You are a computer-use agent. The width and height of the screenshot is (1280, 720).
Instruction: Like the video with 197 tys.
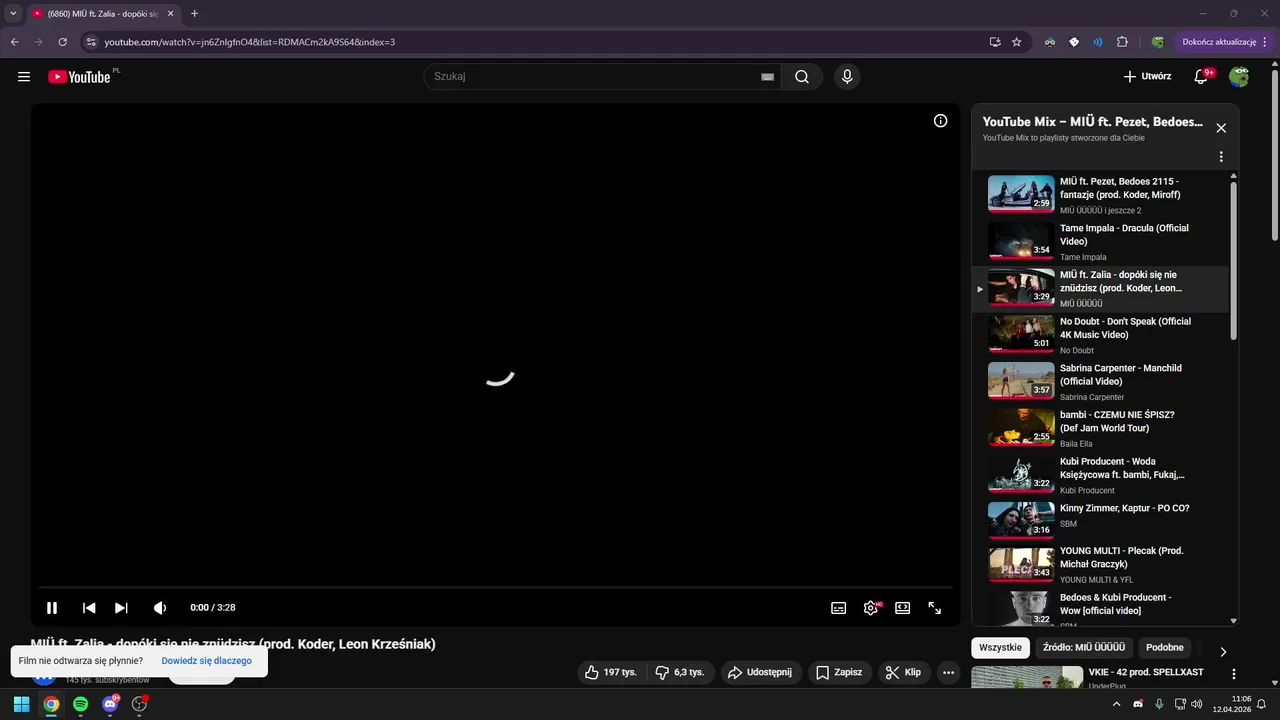coord(611,673)
